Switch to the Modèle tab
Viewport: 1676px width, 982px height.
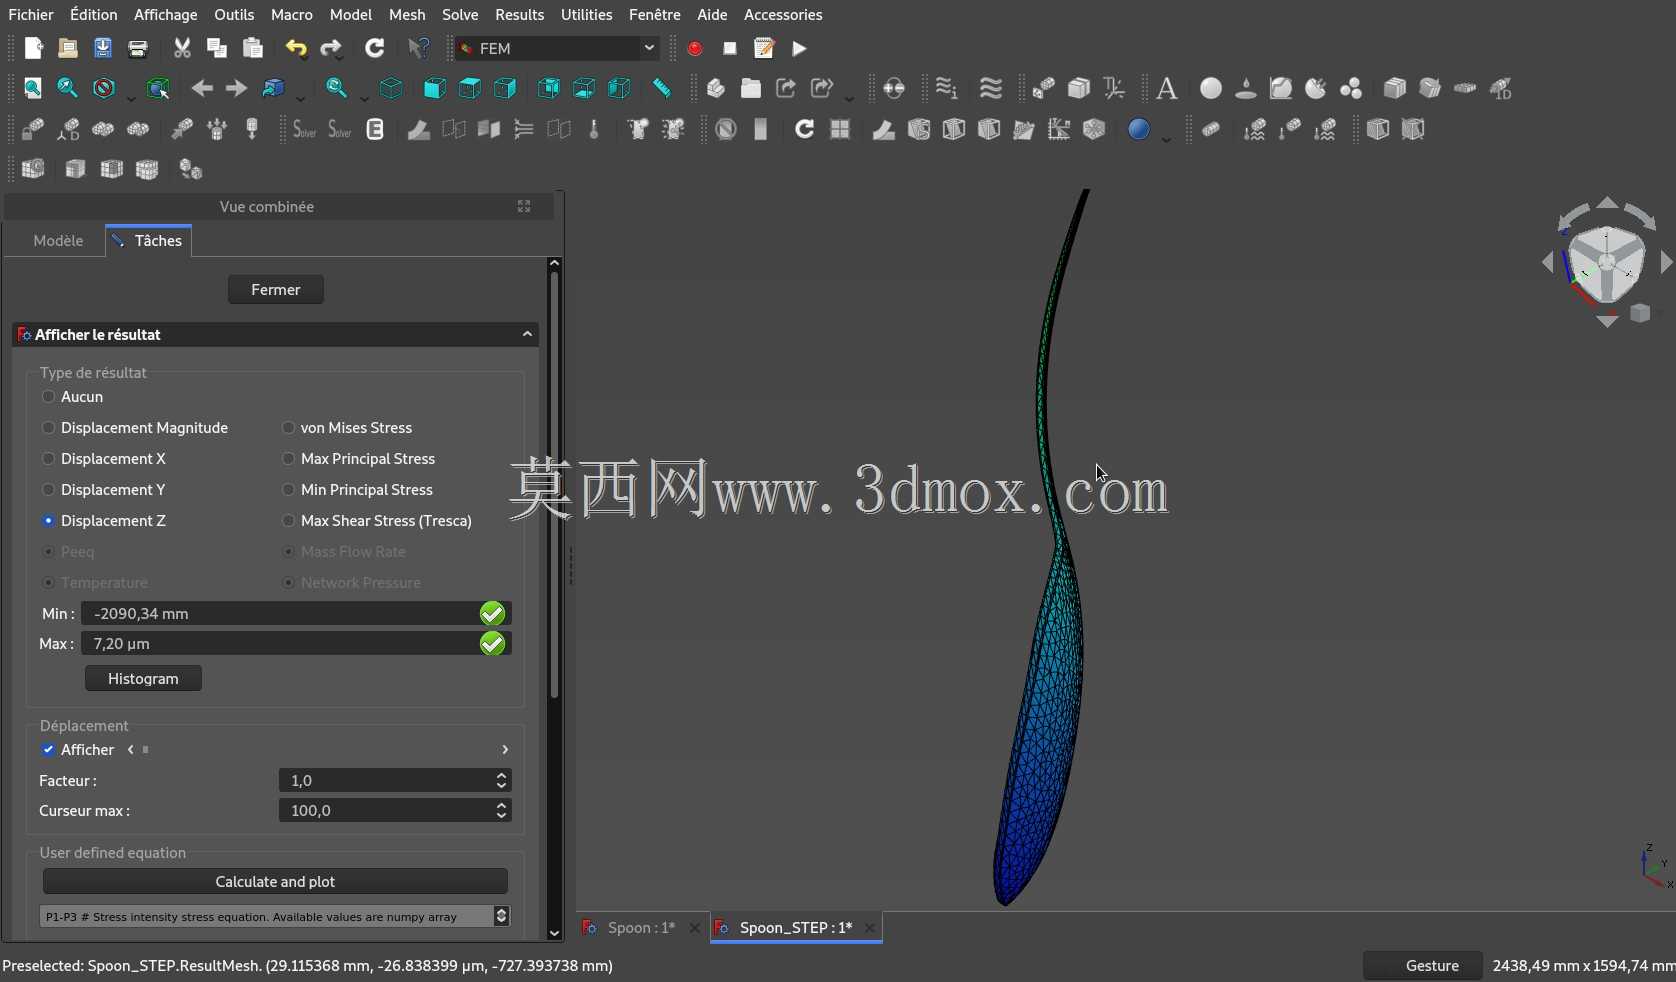point(58,241)
